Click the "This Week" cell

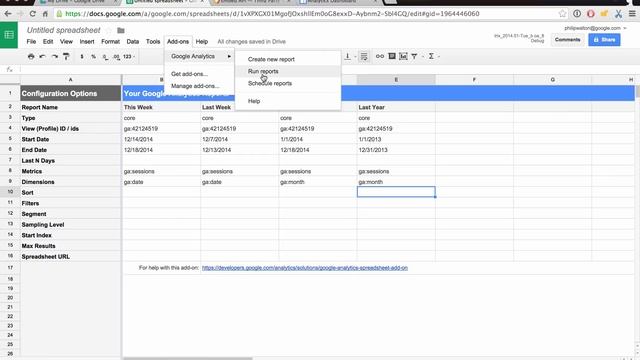161,107
